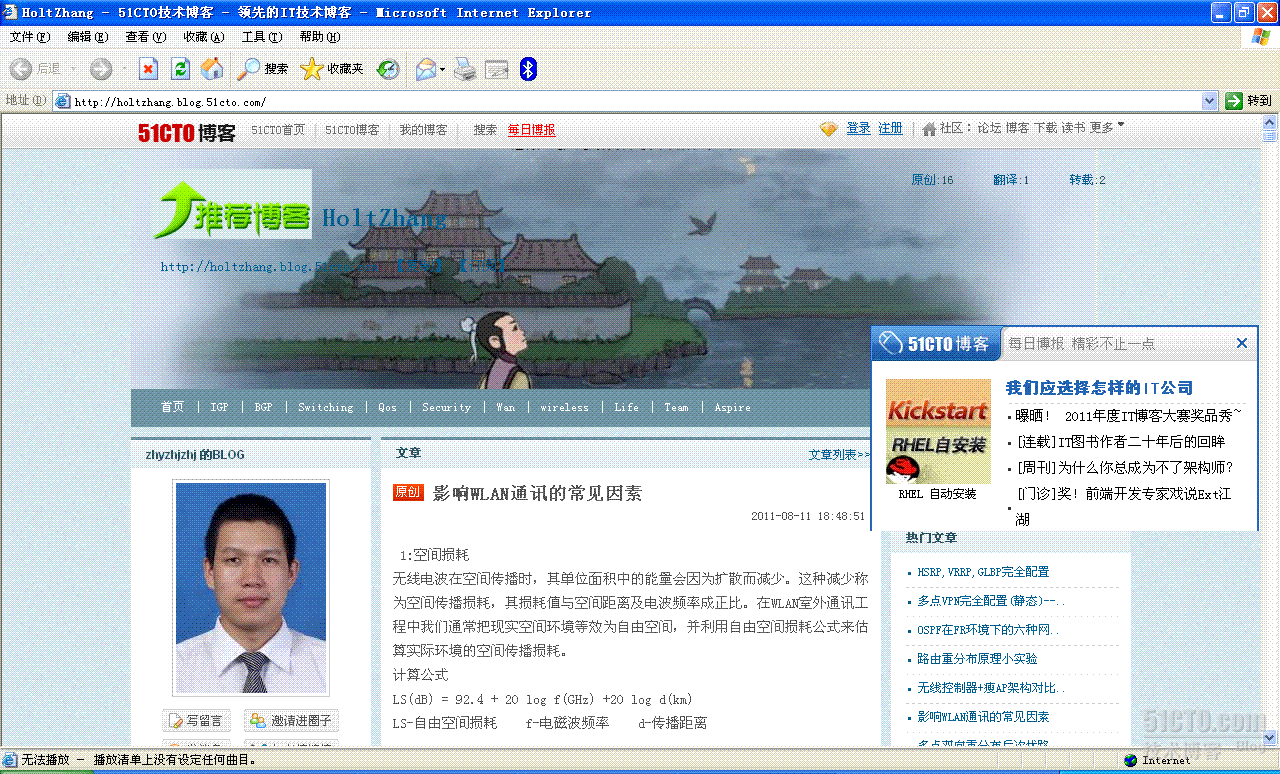Image resolution: width=1280 pixels, height=774 pixels.
Task: Stop page loading with the red X icon
Action: tap(148, 69)
